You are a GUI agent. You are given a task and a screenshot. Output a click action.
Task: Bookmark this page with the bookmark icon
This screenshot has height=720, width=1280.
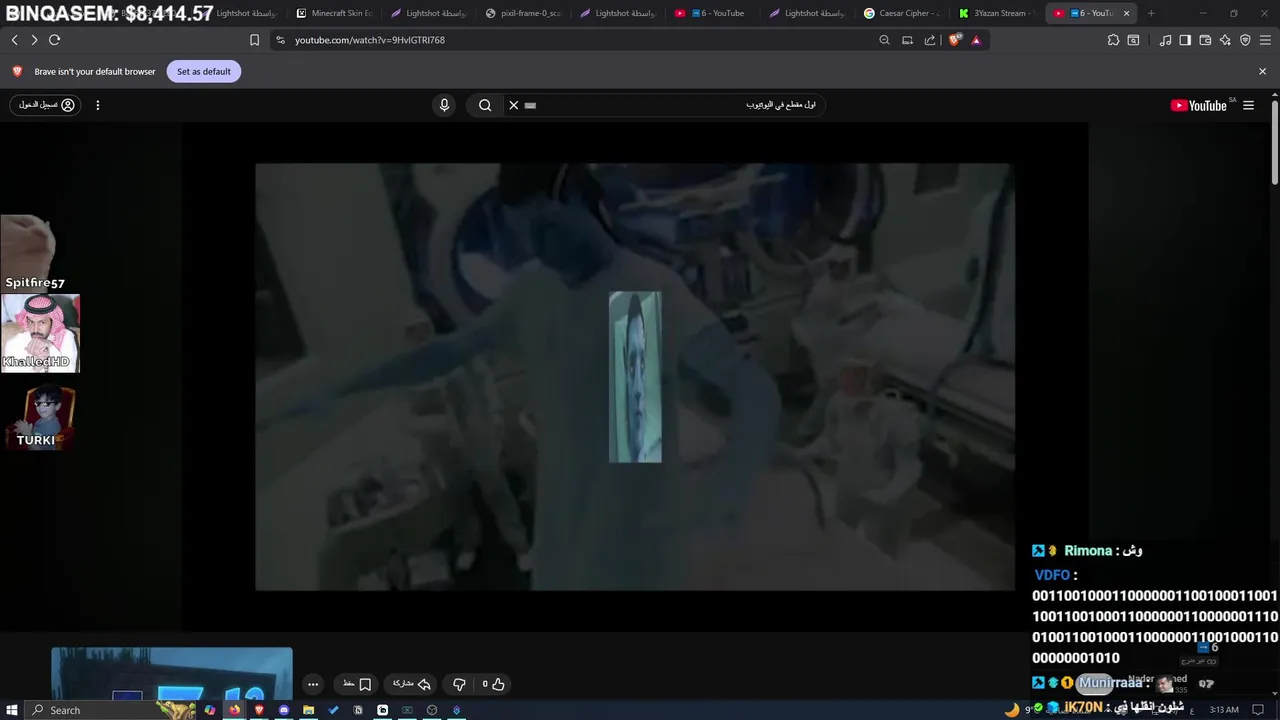tap(254, 40)
